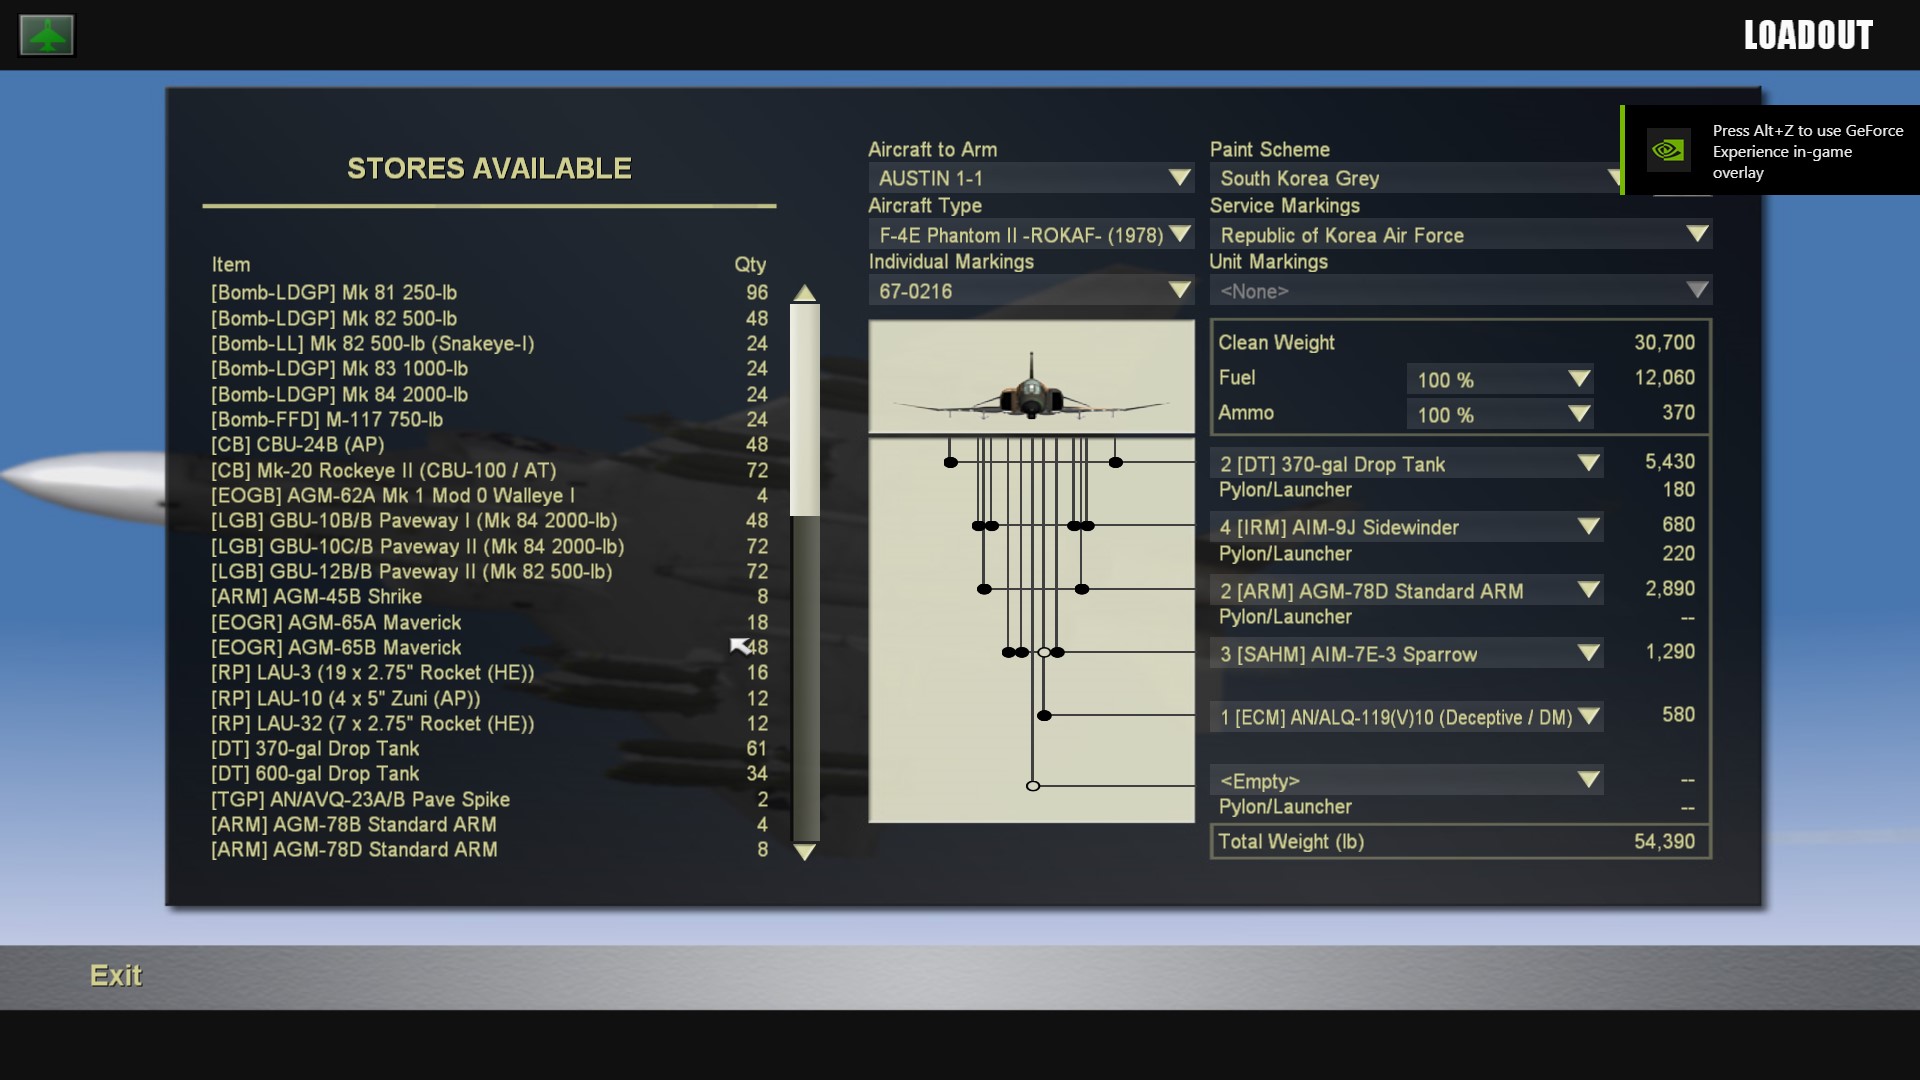The image size is (1920, 1080).
Task: Open the Aircraft to Arm dropdown AUSTIN 1-1
Action: [1031, 178]
